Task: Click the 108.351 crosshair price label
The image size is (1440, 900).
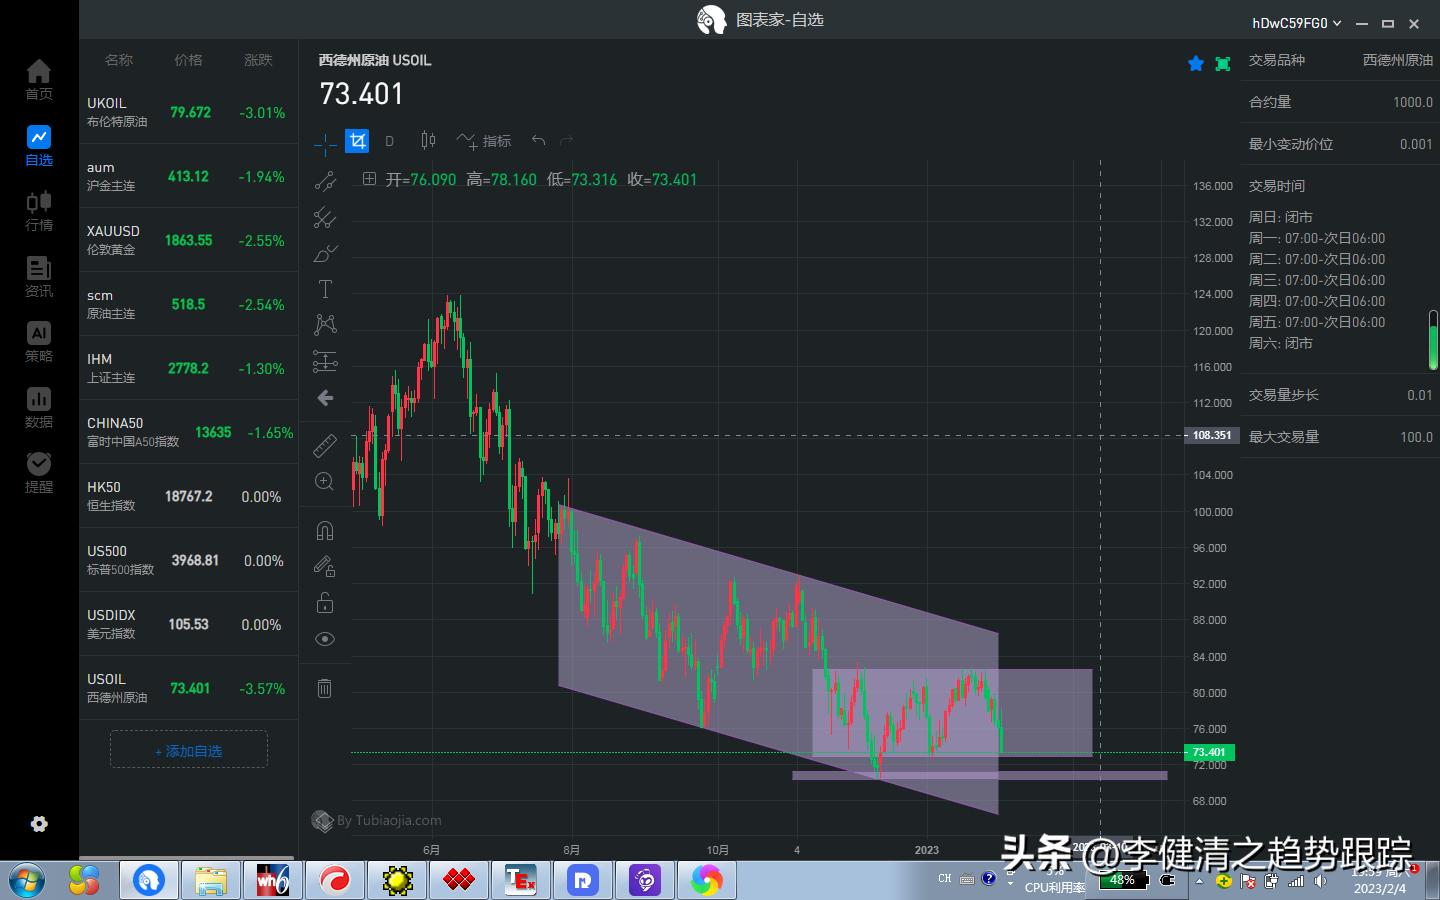Action: point(1212,435)
